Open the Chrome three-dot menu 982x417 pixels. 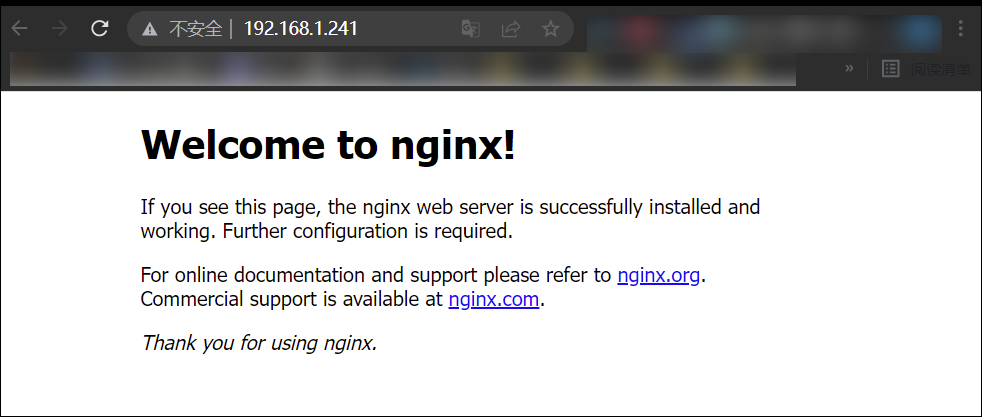pos(961,28)
